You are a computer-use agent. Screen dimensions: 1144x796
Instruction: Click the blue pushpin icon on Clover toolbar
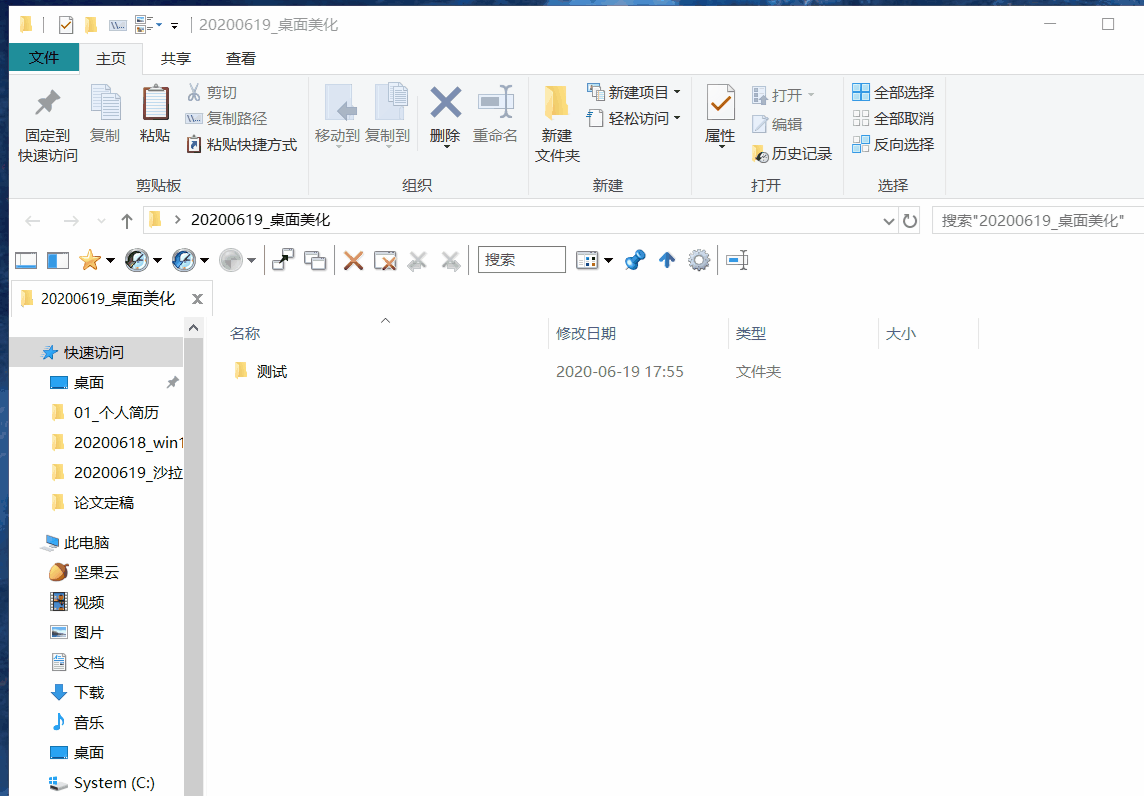[633, 259]
